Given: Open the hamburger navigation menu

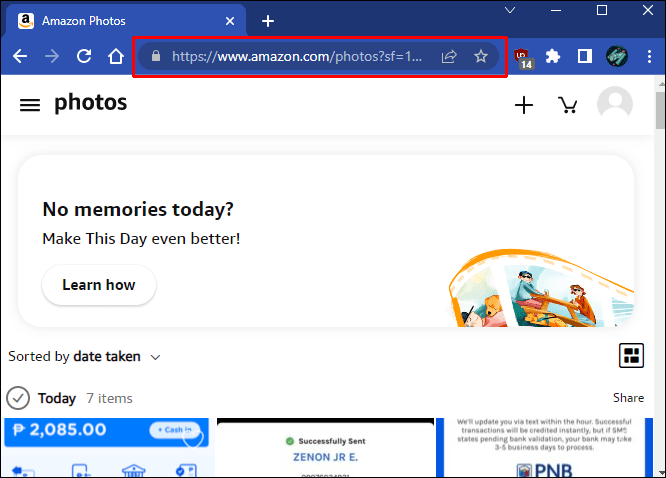Looking at the screenshot, I should point(30,105).
